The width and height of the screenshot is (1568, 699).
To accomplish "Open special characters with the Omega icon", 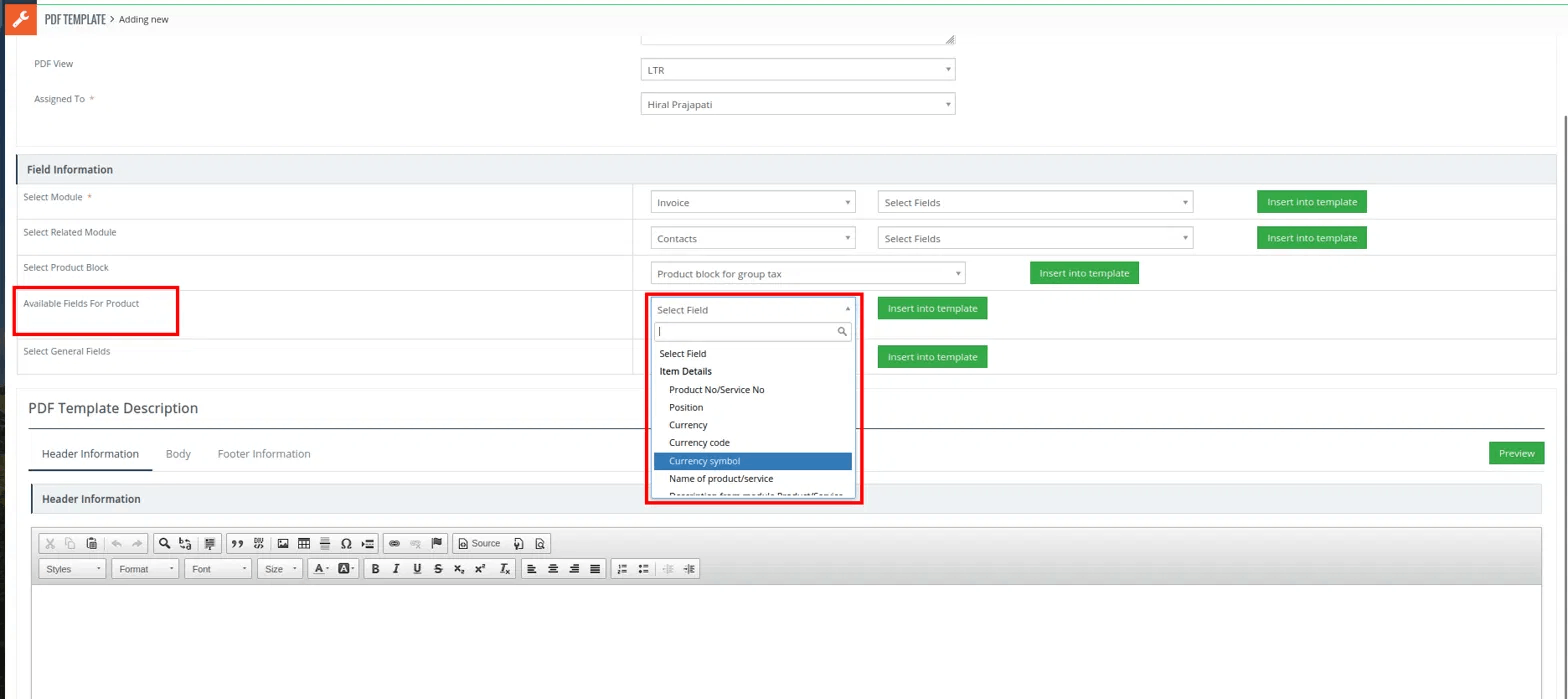I will [x=346, y=544].
